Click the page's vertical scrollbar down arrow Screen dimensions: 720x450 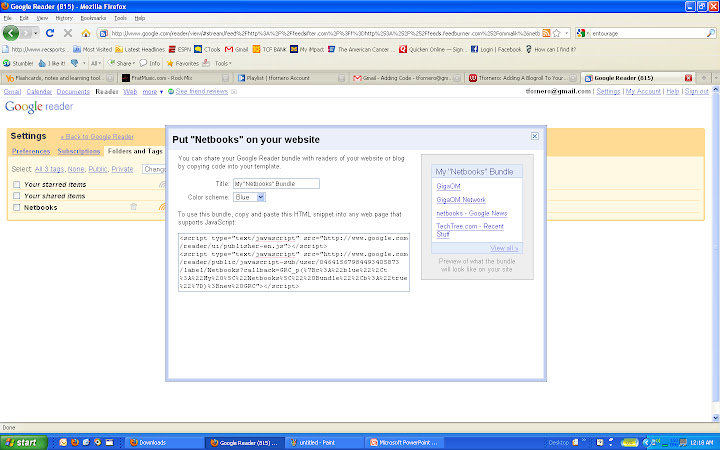tap(715, 417)
